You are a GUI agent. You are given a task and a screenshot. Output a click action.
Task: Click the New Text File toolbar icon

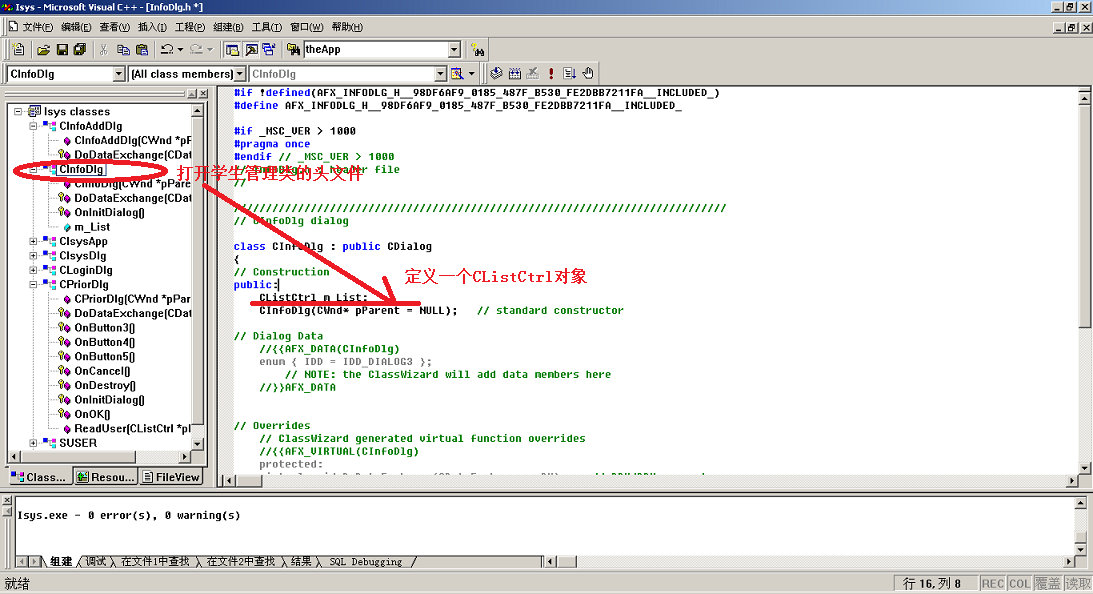[x=18, y=49]
